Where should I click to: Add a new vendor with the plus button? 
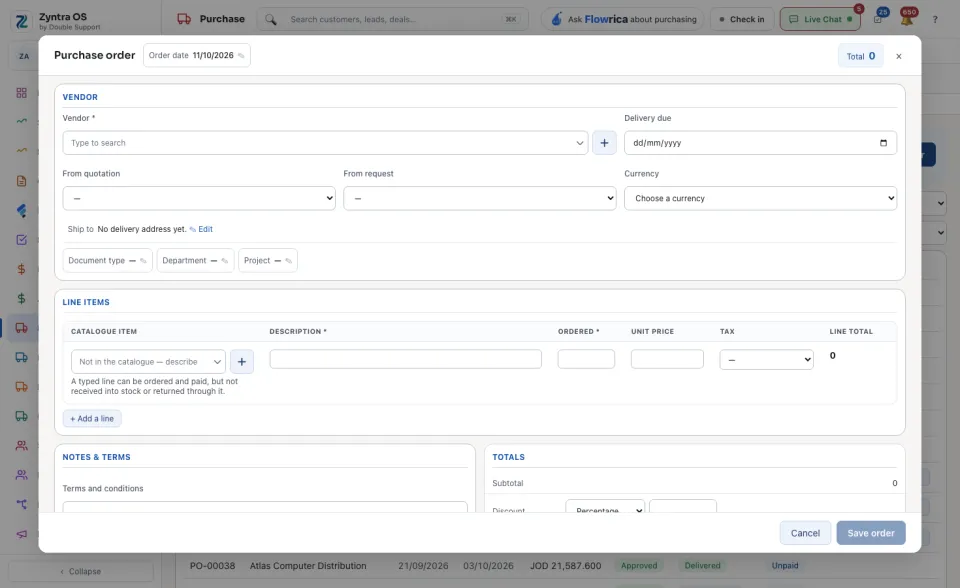(x=604, y=143)
